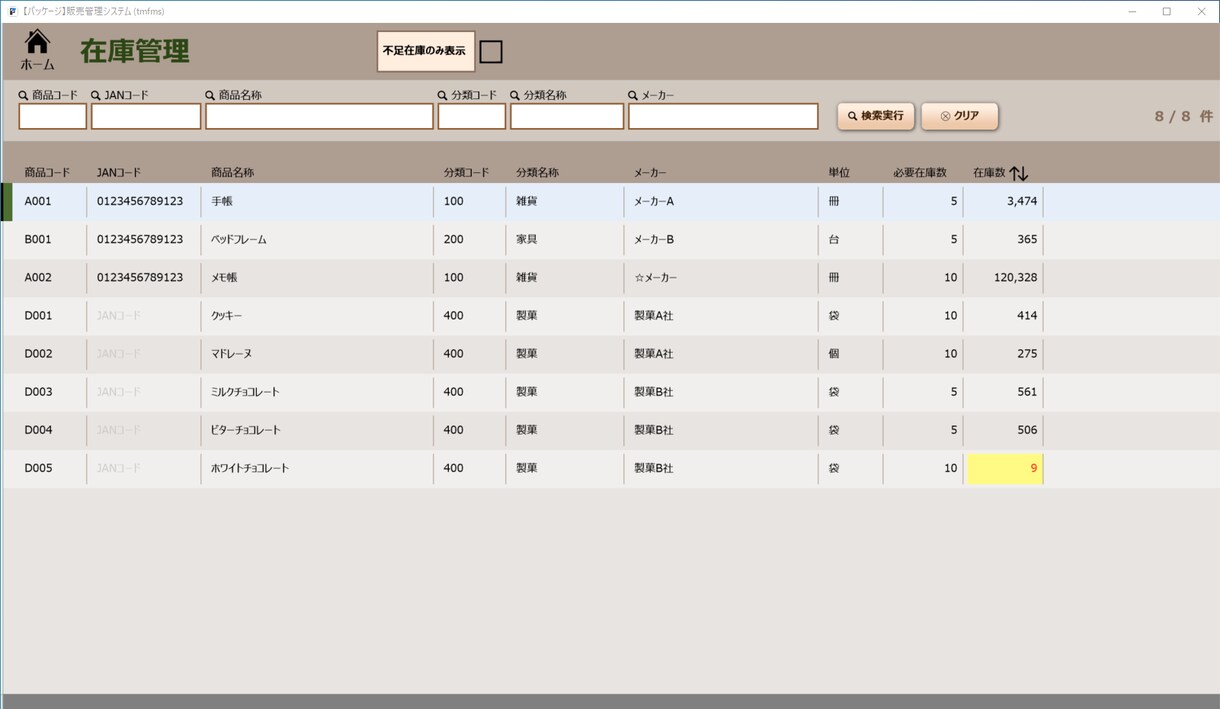
Task: Click the 必要在庫数 column header
Action: [920, 173]
